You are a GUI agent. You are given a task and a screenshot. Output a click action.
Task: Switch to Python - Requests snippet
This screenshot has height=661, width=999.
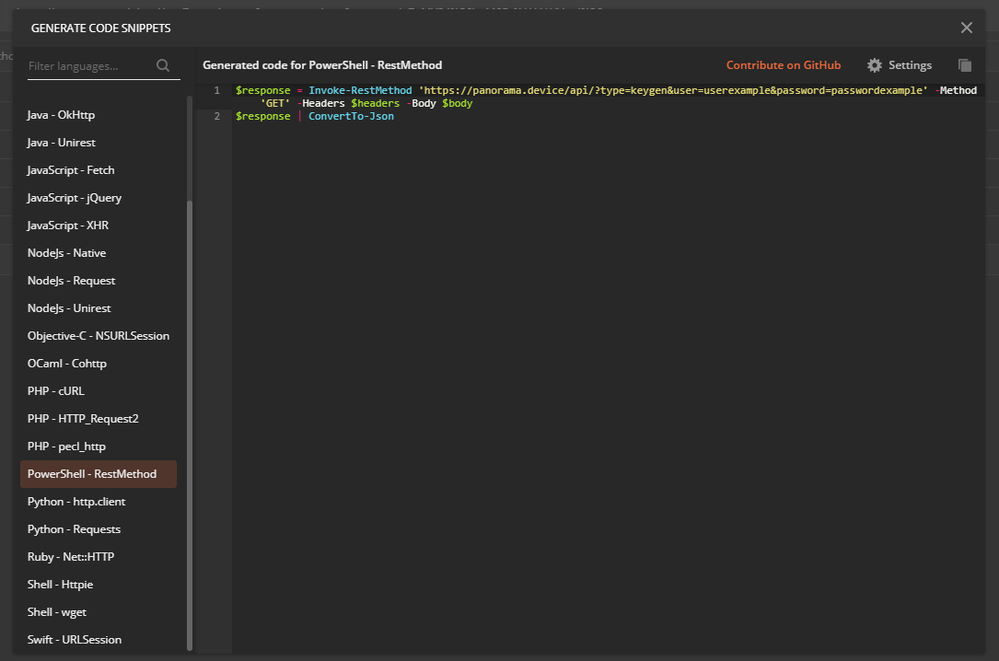pyautogui.click(x=74, y=529)
